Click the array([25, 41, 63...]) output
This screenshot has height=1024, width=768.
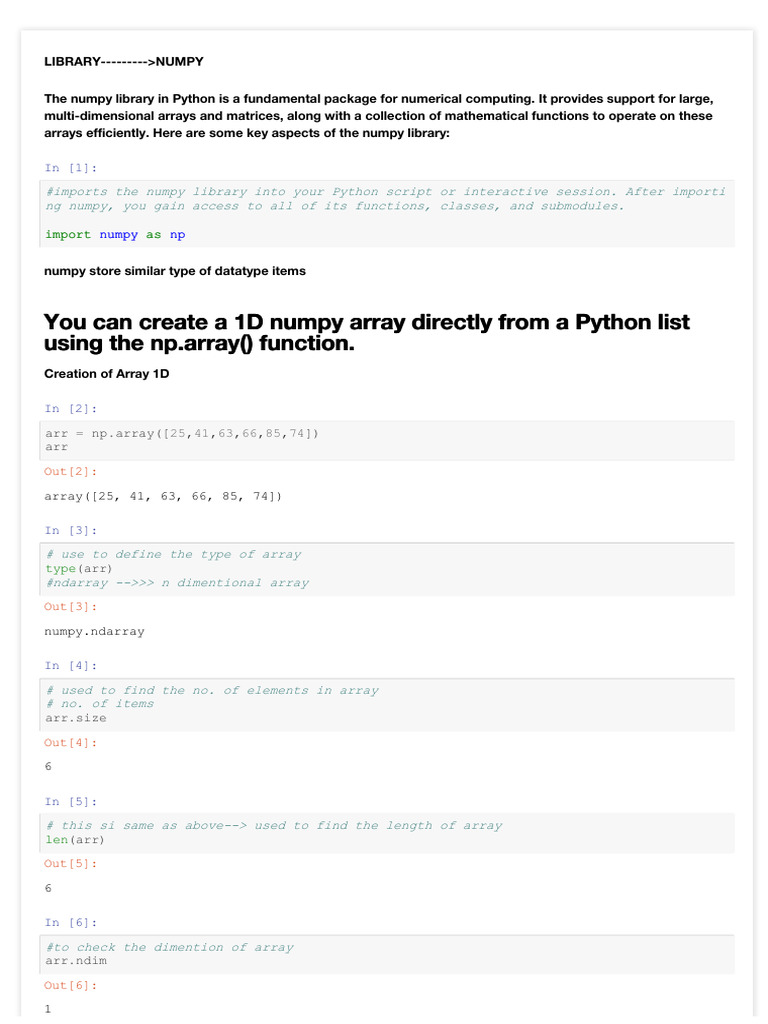point(164,496)
